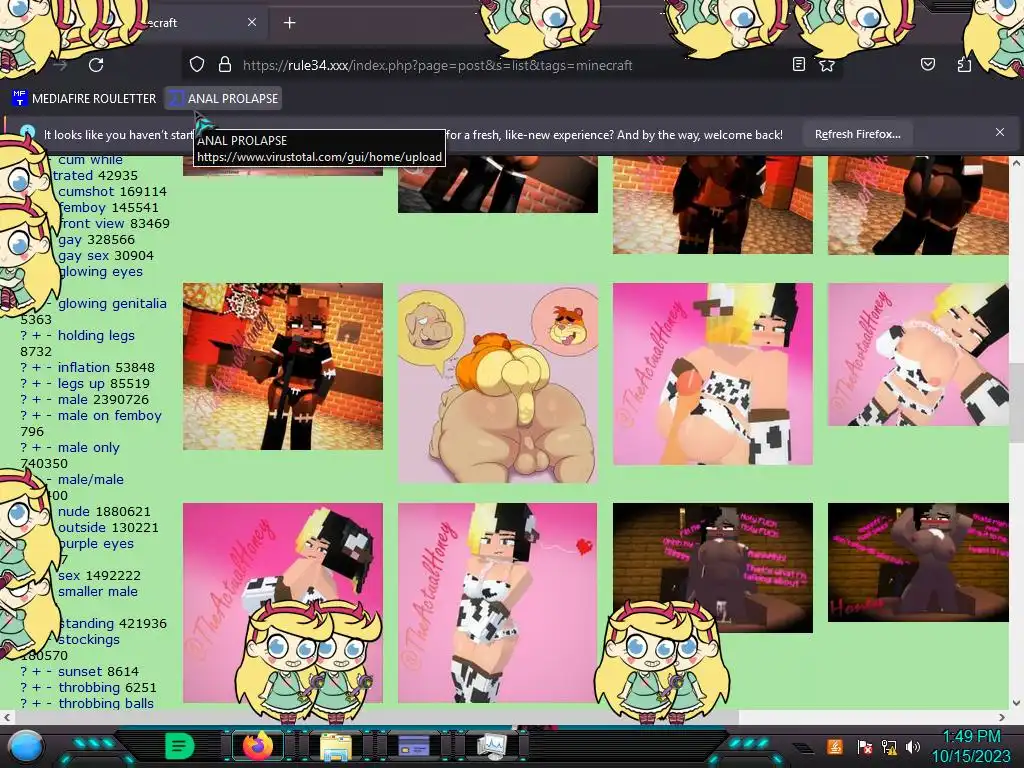The height and width of the screenshot is (768, 1024).
Task: Open File Explorer from the taskbar
Action: (x=336, y=746)
